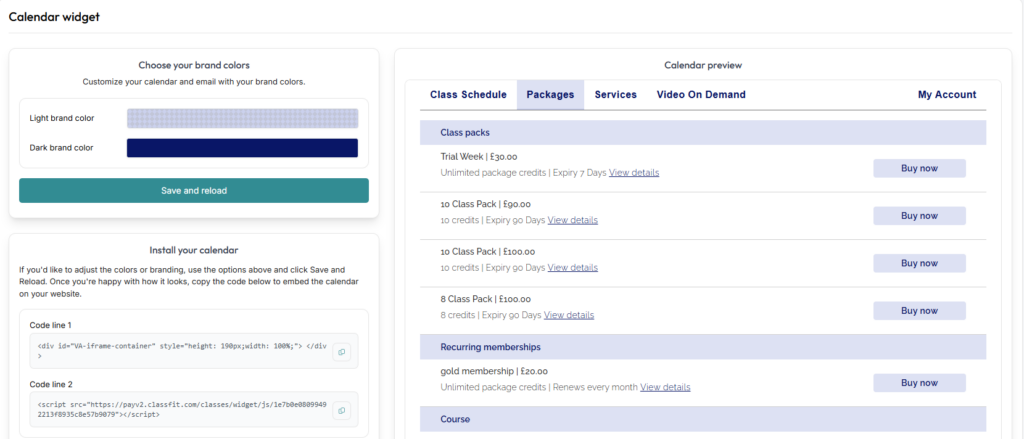Image resolution: width=1024 pixels, height=439 pixels.
Task: Click the 'Code line 2' label
Action: [52, 384]
